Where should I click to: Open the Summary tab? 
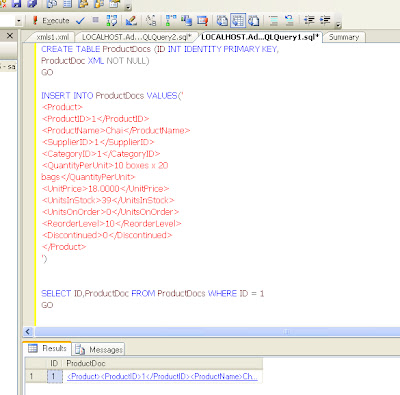[x=344, y=37]
